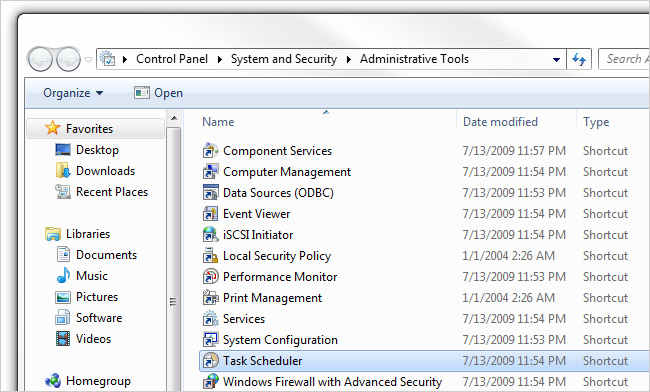Viewport: 650px width, 392px height.
Task: Go forward with the Forward arrow button
Action: tap(68, 59)
